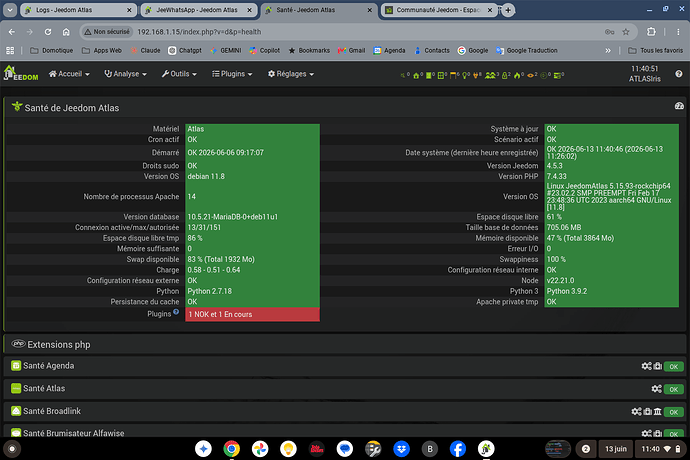Click the window summary icon showing 0

440,76
